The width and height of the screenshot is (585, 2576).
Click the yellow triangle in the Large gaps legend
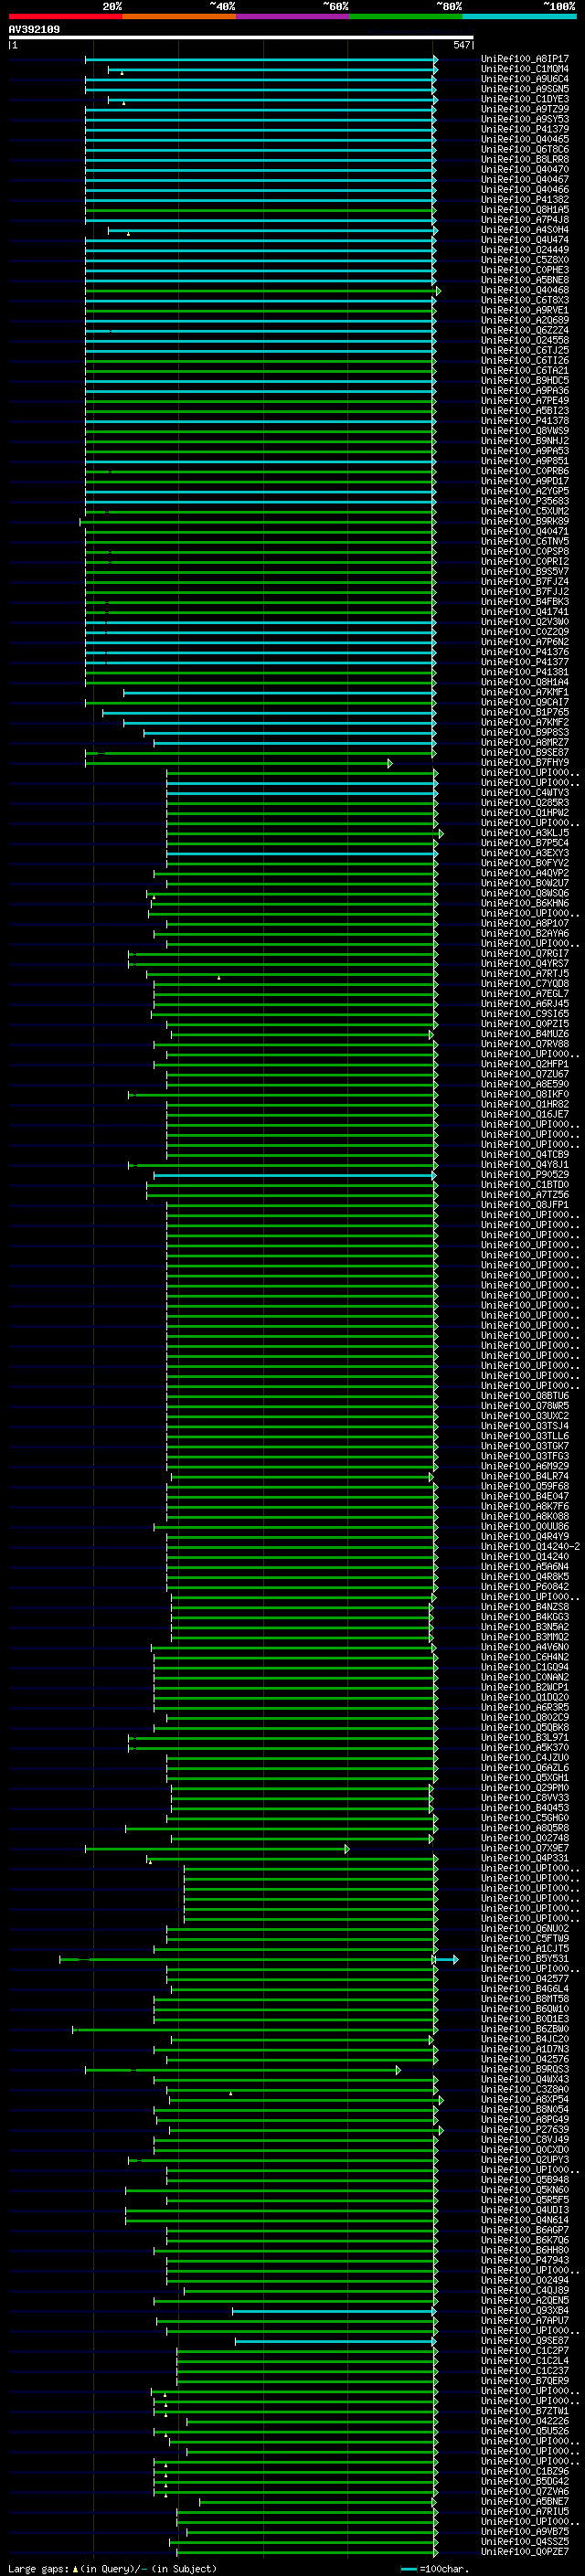pyautogui.click(x=75, y=2568)
